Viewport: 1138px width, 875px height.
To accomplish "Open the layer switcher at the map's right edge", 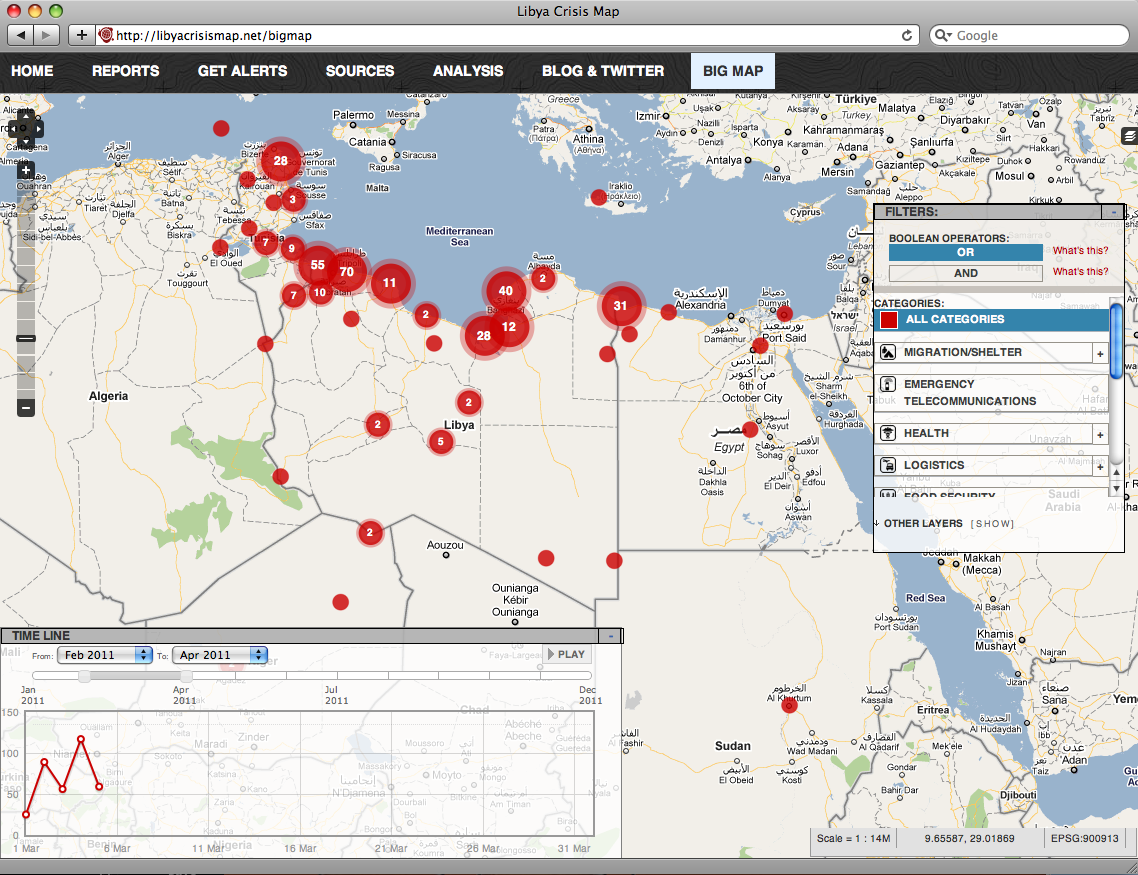I will (x=1129, y=136).
